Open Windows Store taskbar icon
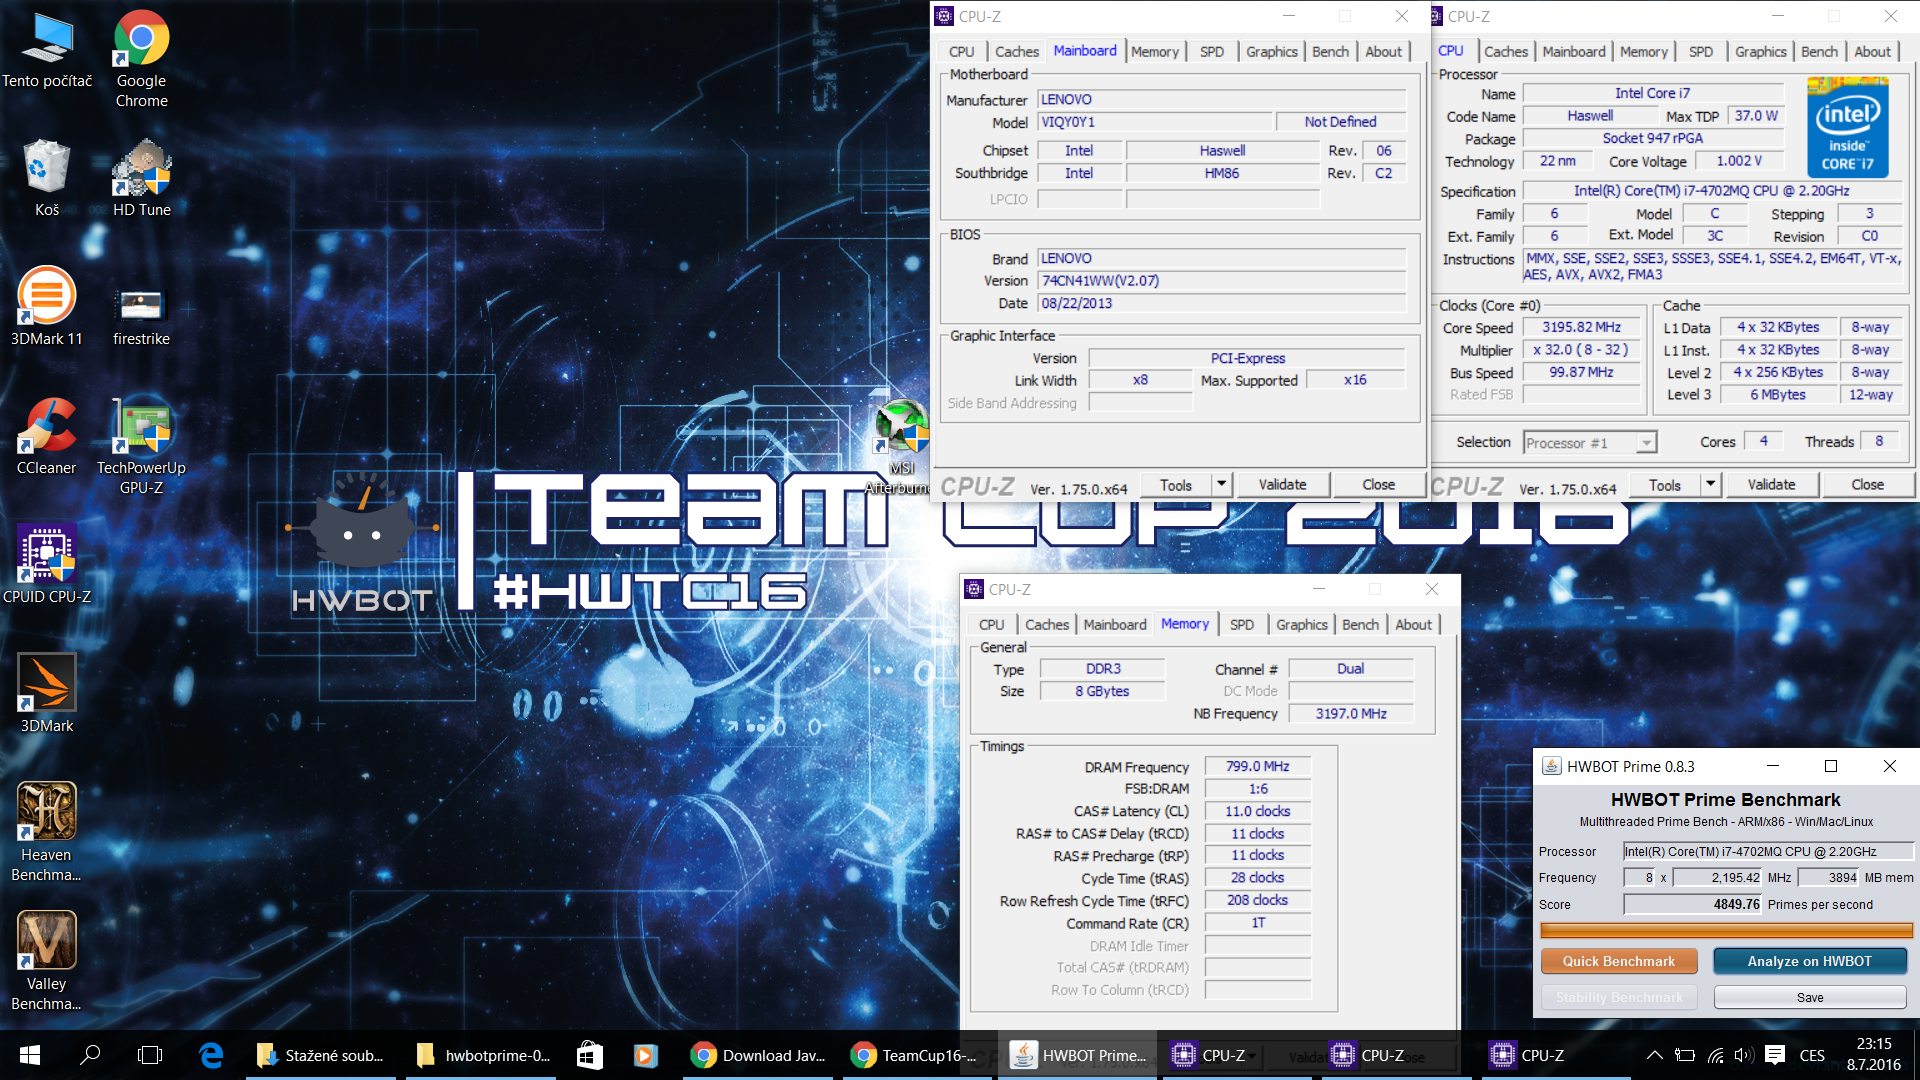This screenshot has height=1080, width=1920. 590,1055
